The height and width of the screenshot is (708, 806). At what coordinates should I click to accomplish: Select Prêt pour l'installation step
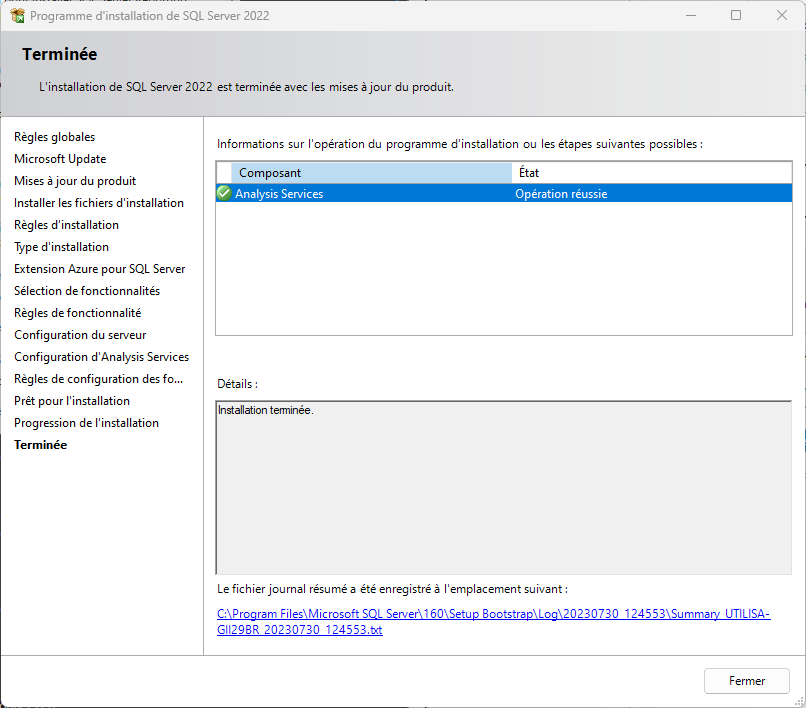point(72,401)
